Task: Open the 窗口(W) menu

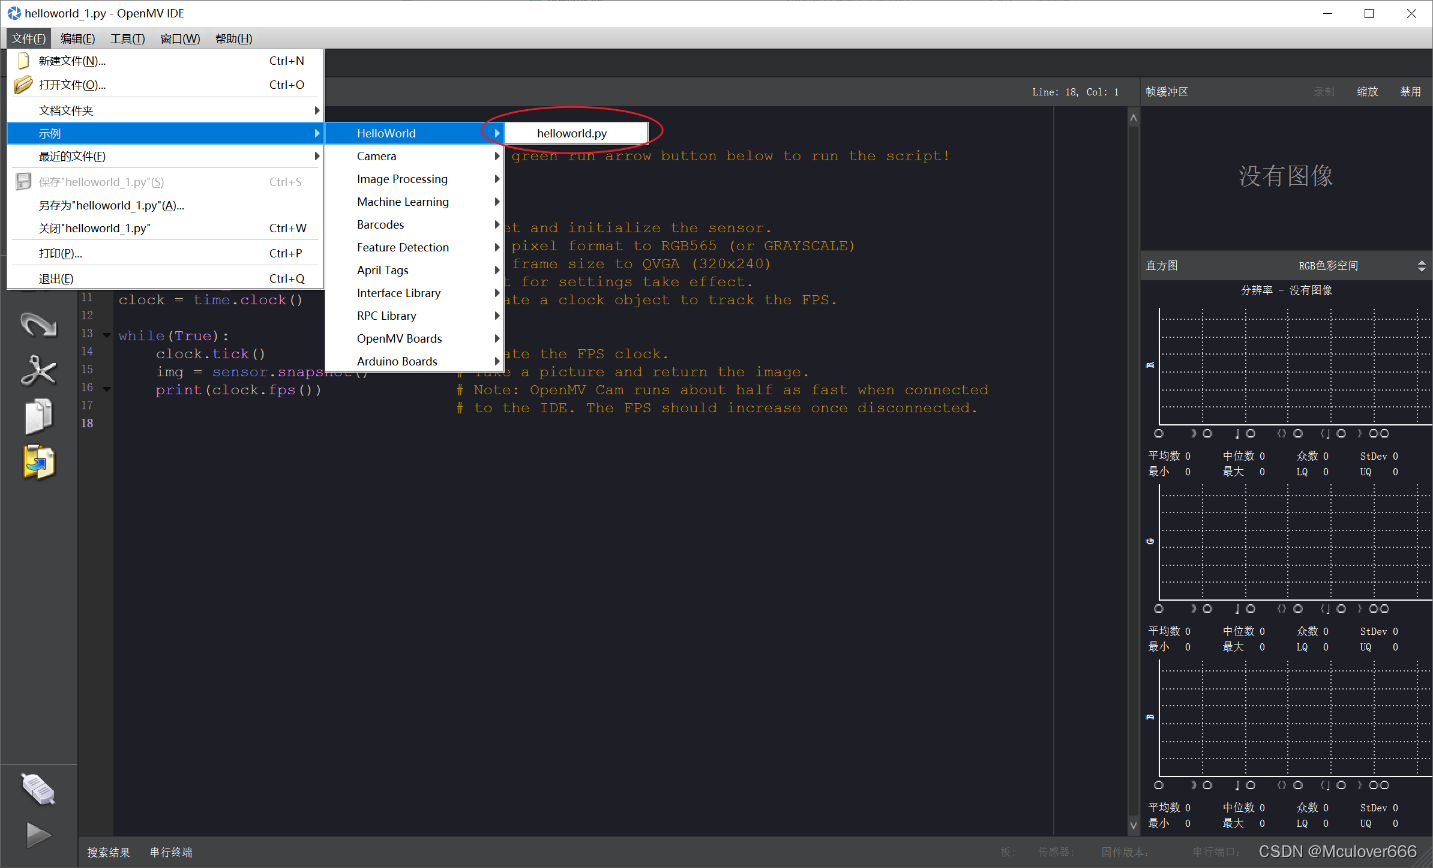Action: (180, 38)
